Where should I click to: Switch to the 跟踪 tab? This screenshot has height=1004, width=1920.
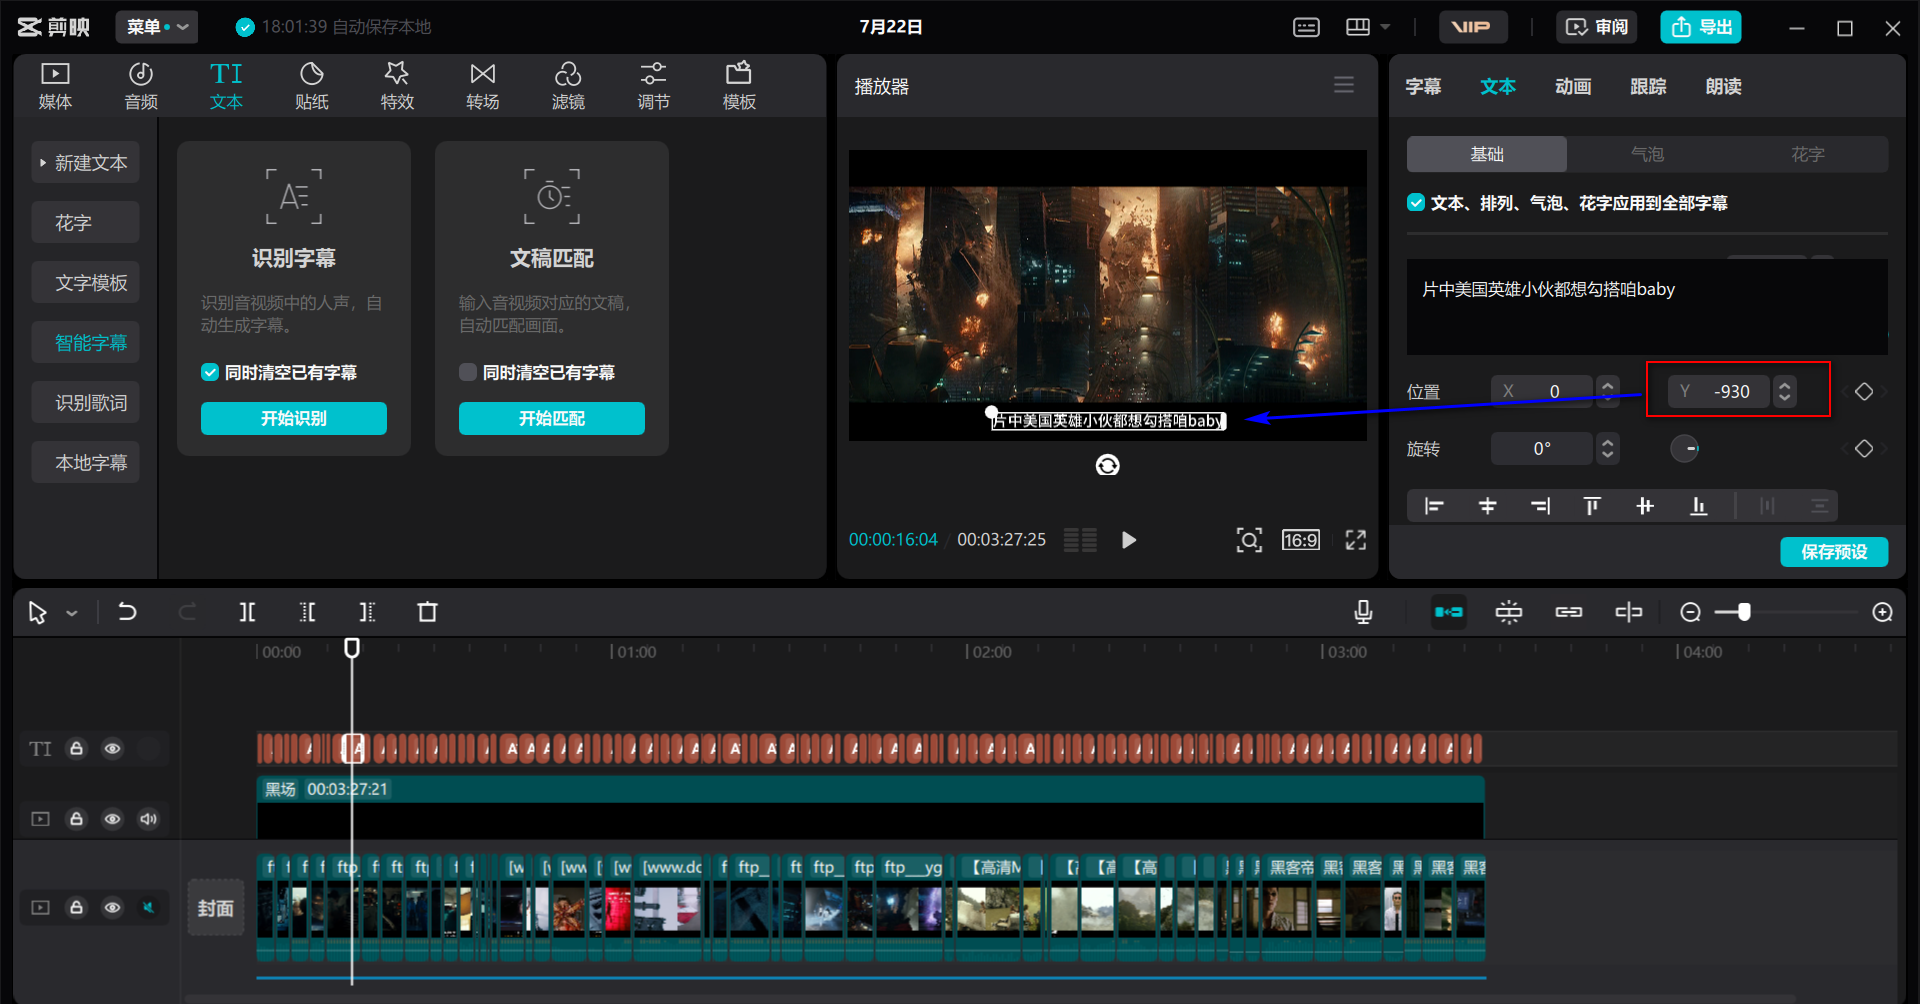[1648, 86]
